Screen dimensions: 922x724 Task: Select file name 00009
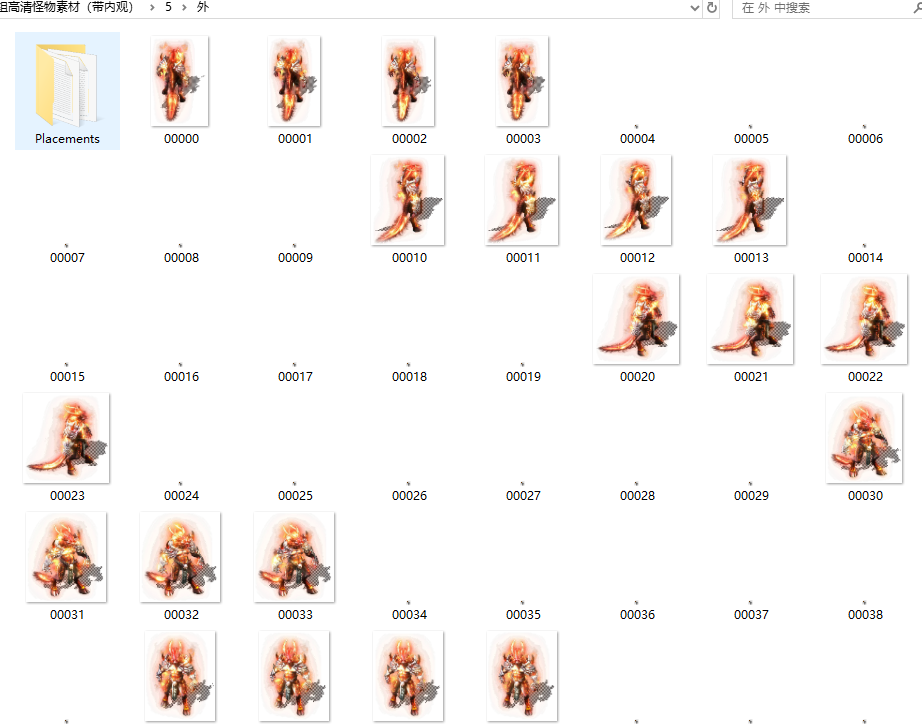(295, 257)
